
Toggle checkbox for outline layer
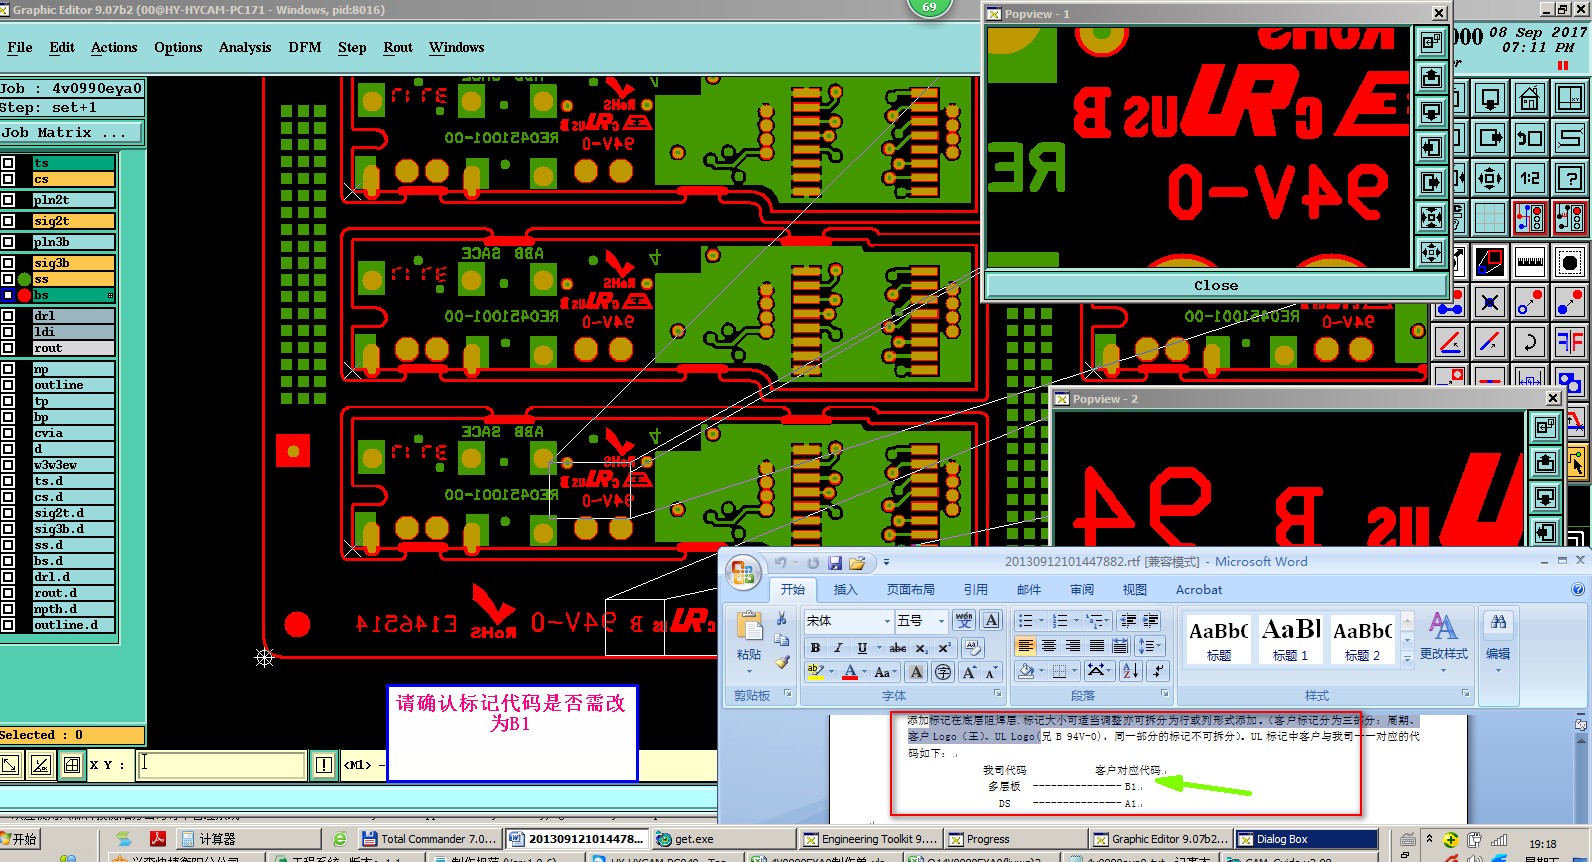click(8, 385)
